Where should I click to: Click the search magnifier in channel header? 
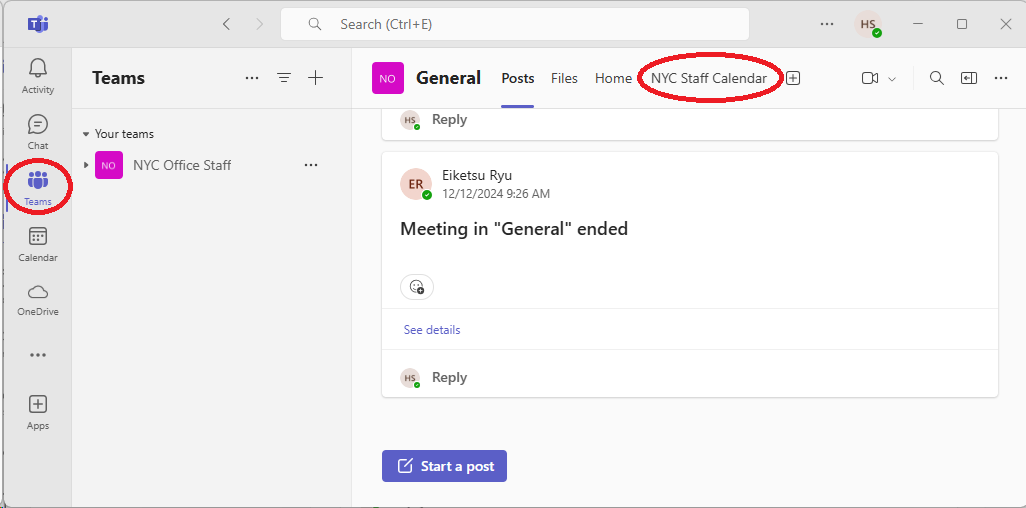click(x=936, y=78)
